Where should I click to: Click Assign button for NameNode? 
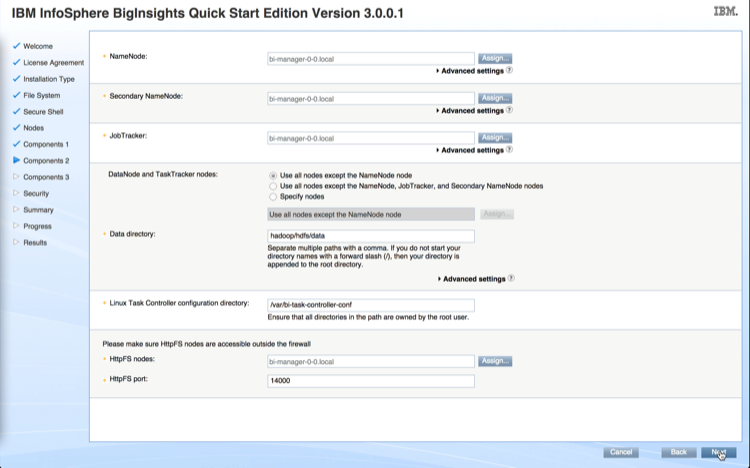pos(495,58)
